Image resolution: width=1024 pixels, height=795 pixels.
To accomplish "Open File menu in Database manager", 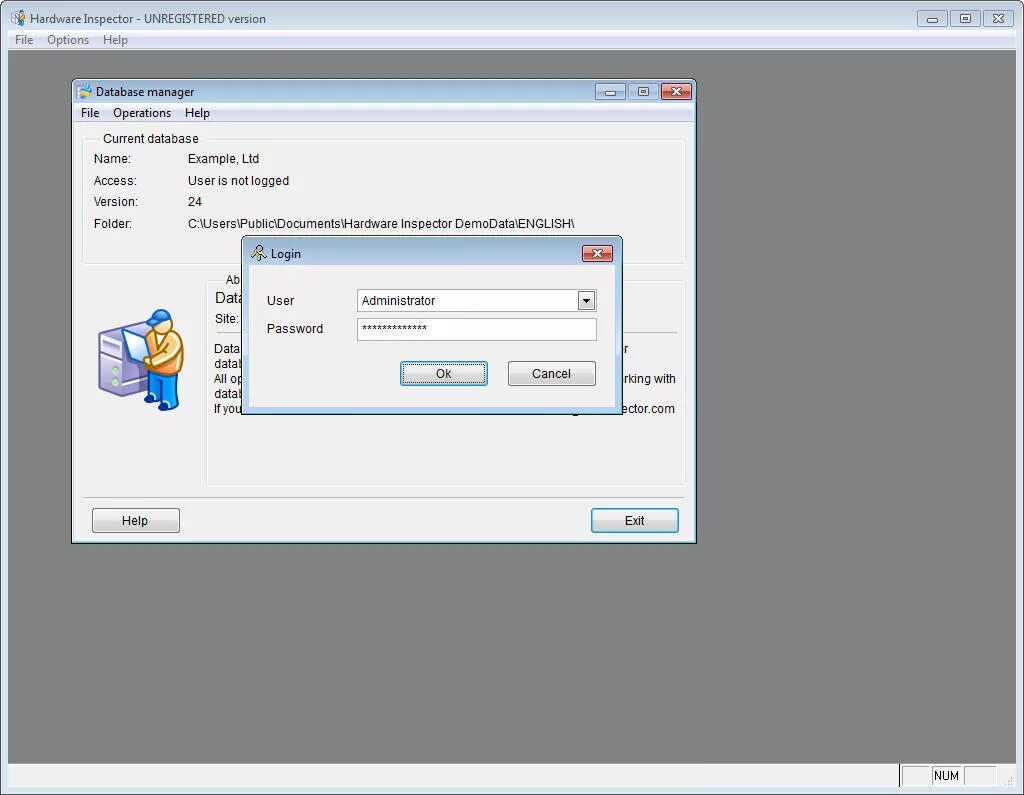I will tap(90, 113).
